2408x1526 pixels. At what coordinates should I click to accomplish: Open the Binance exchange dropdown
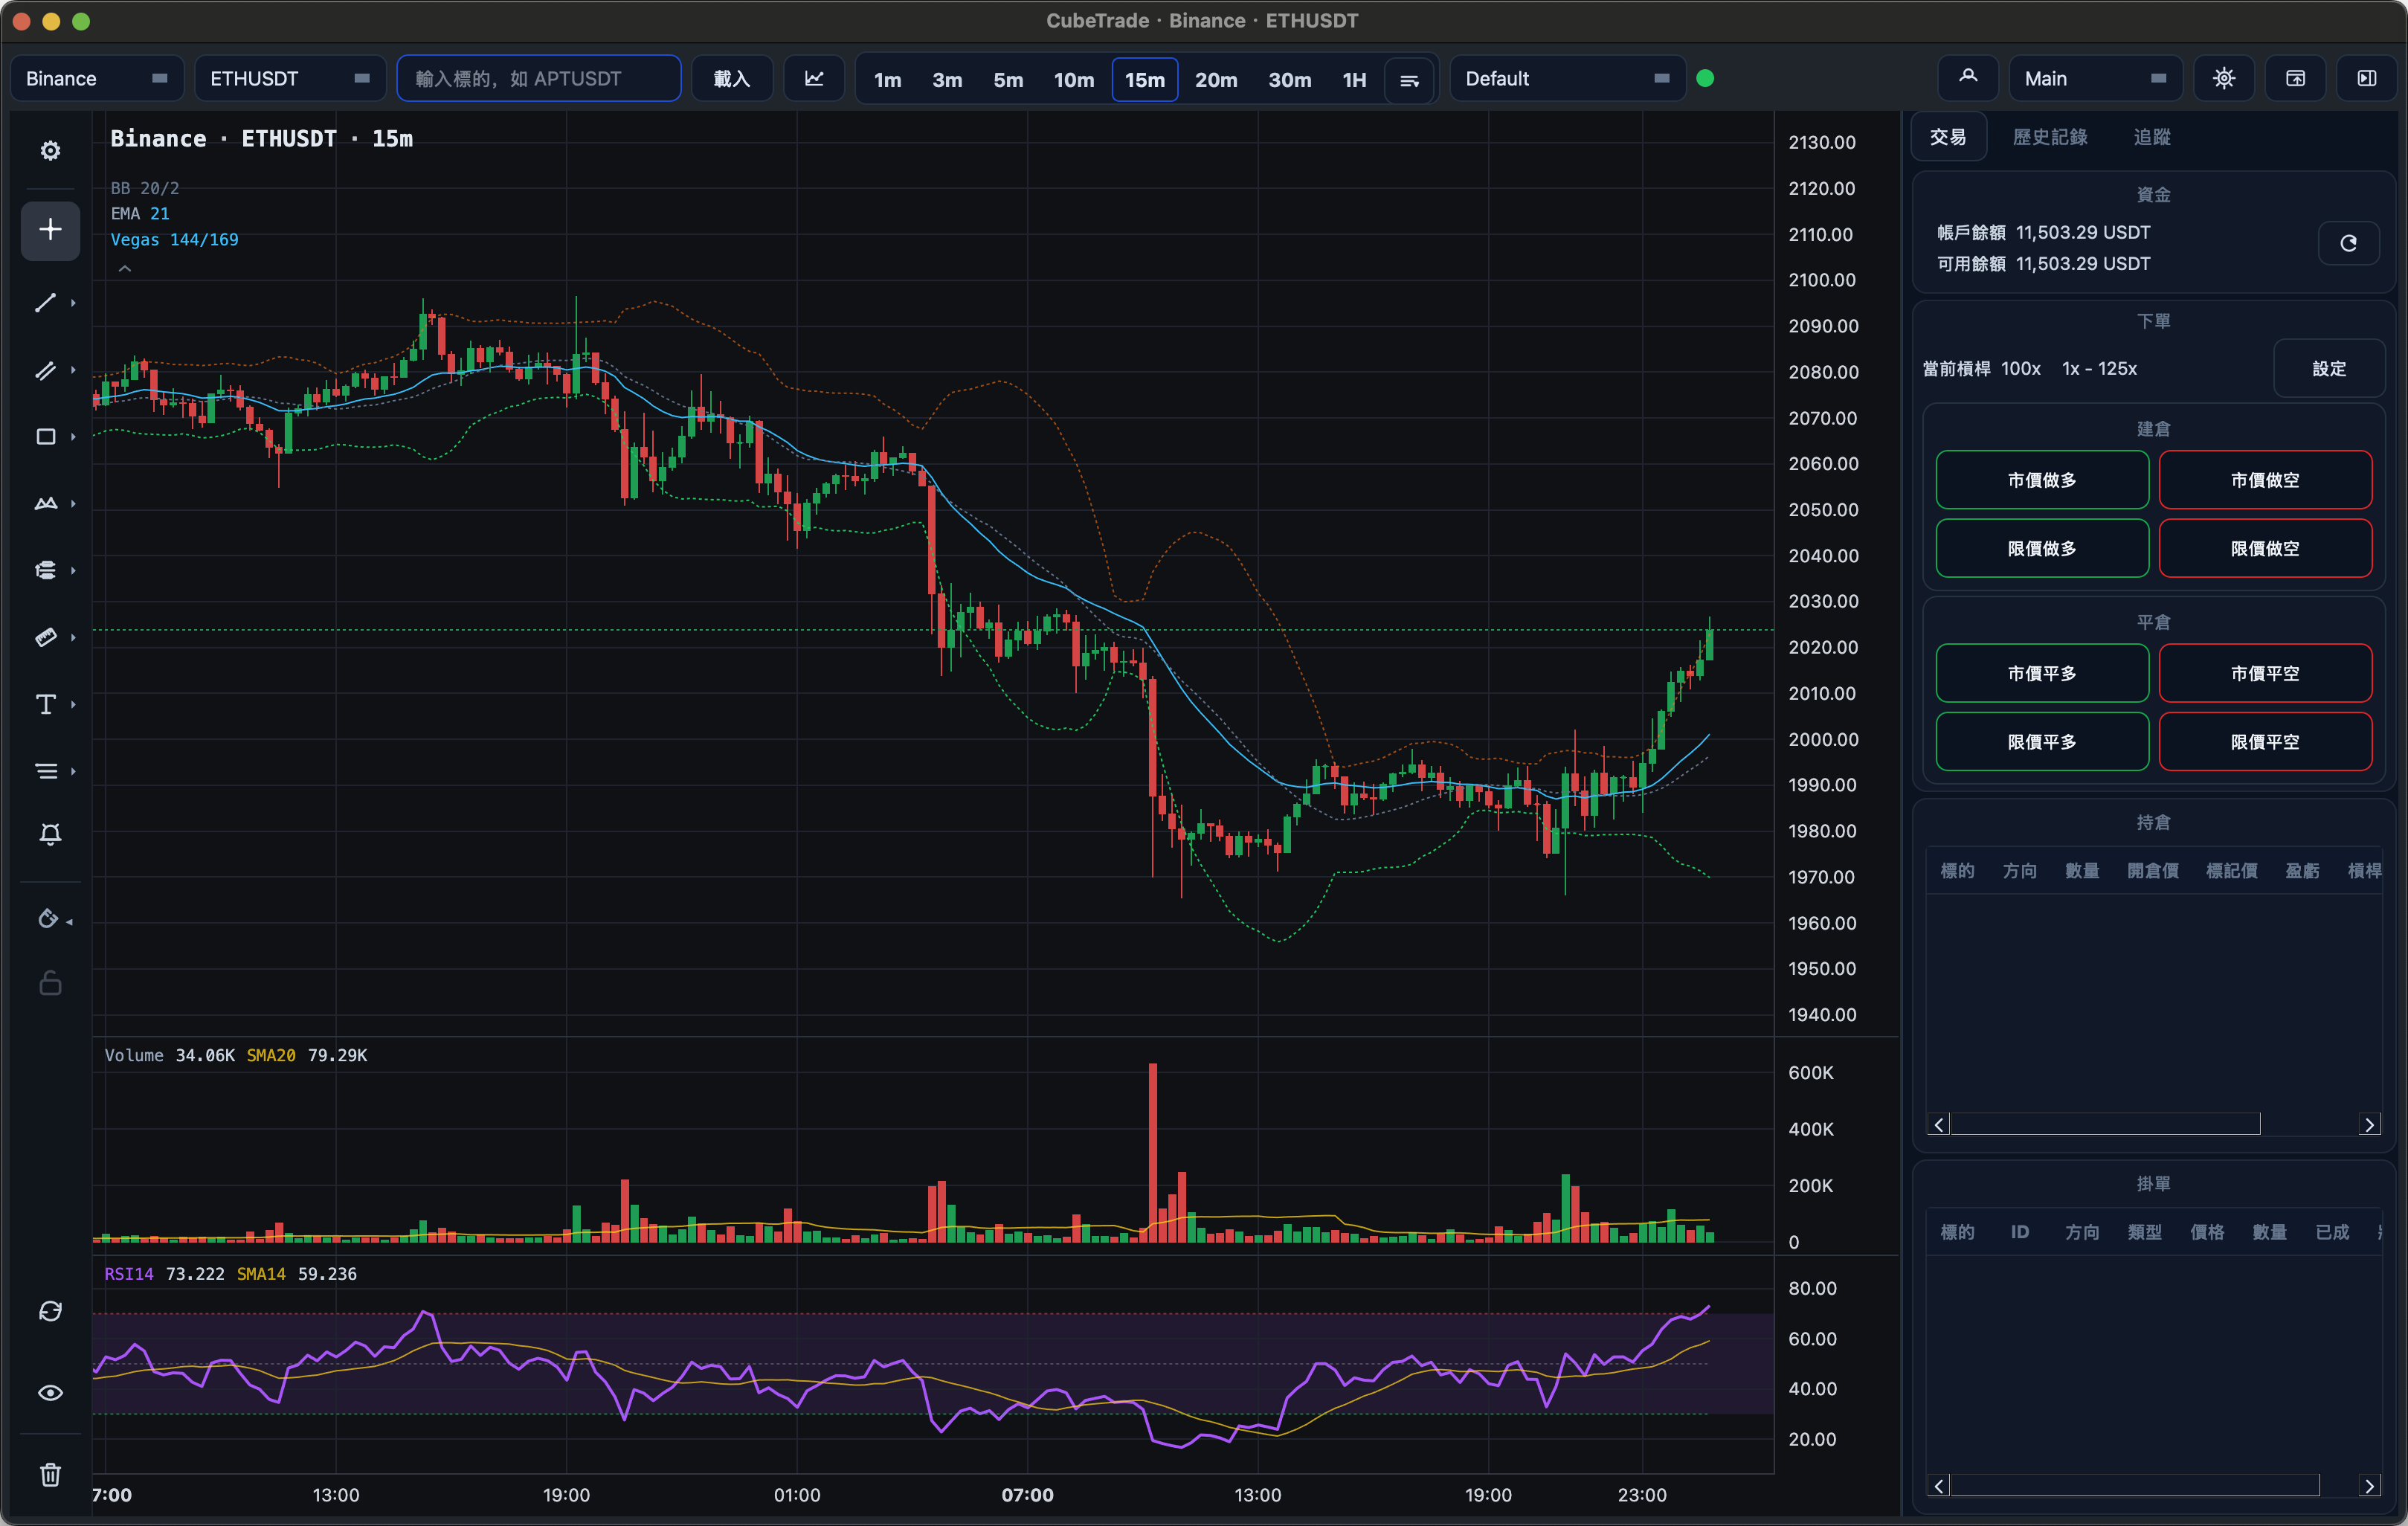pyautogui.click(x=97, y=78)
